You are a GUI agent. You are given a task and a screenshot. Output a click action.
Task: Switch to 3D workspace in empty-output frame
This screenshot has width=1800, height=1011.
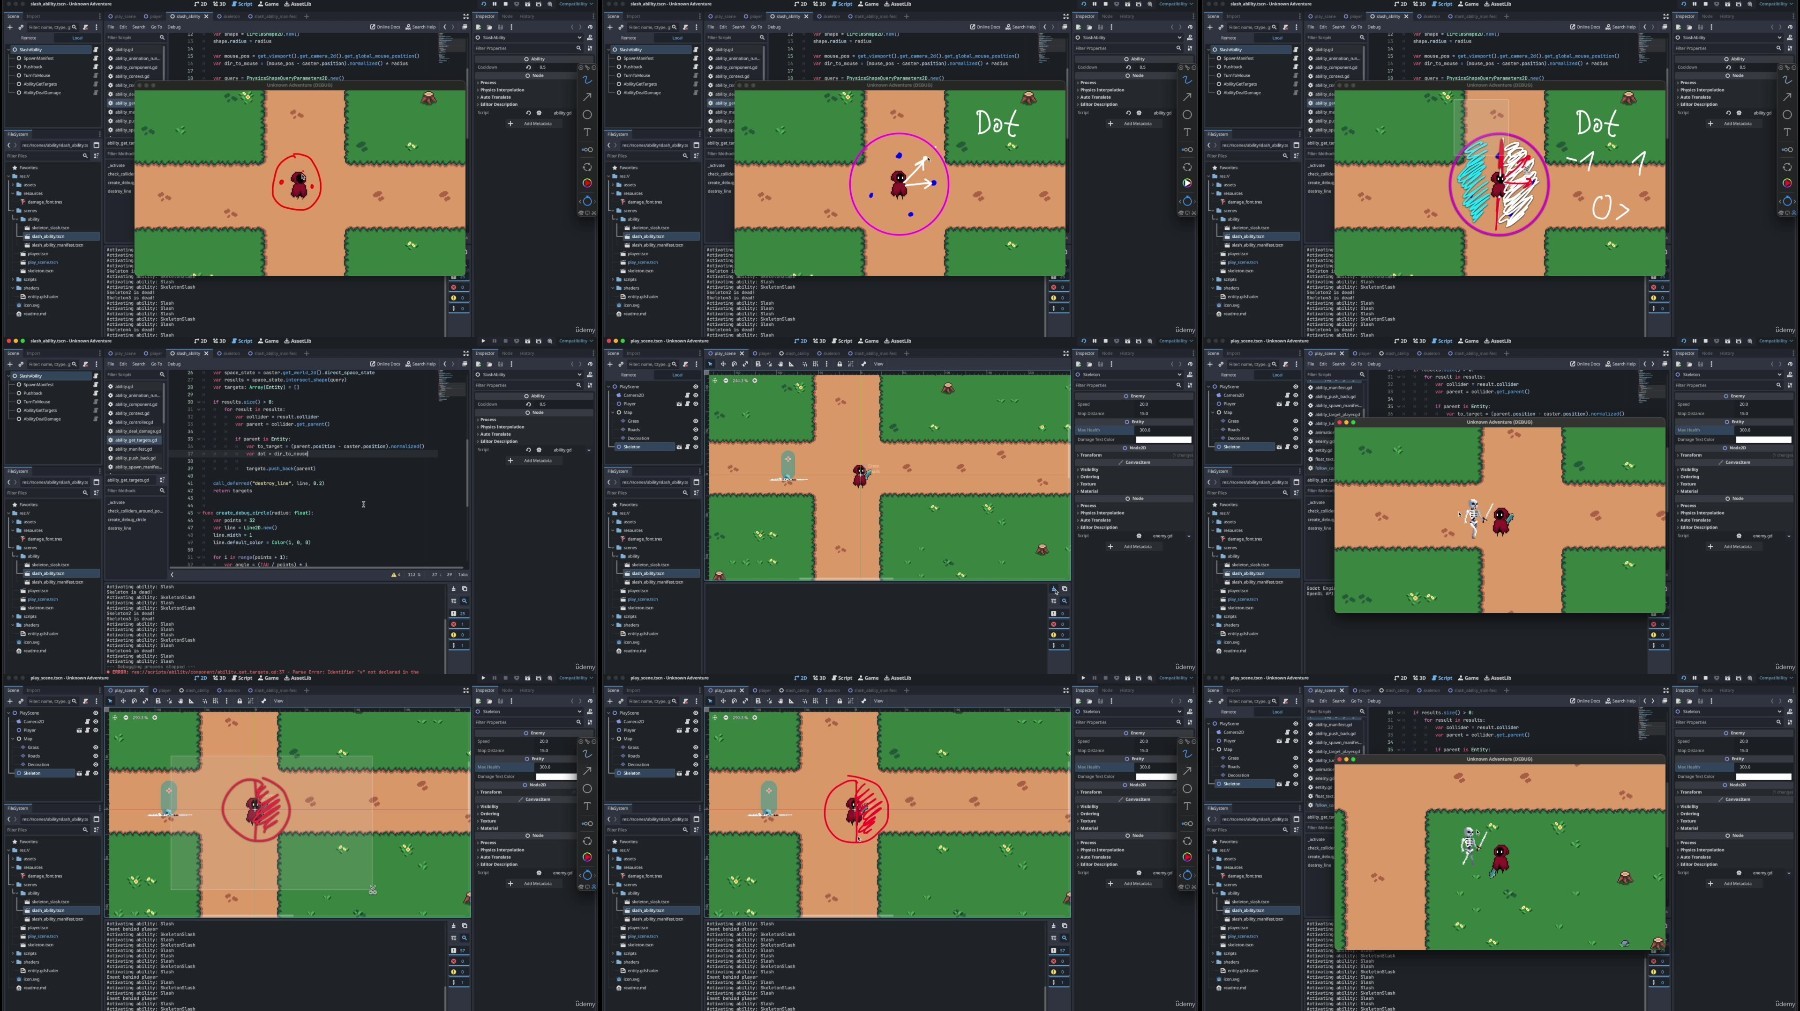click(819, 341)
